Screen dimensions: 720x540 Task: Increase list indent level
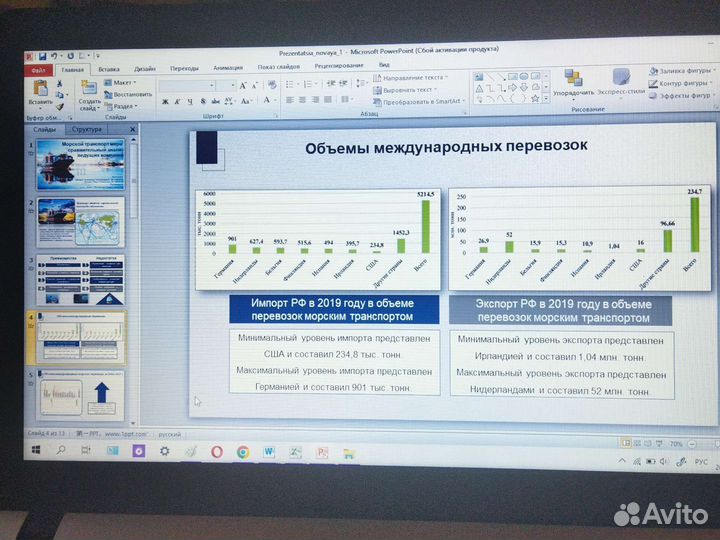pyautogui.click(x=343, y=83)
